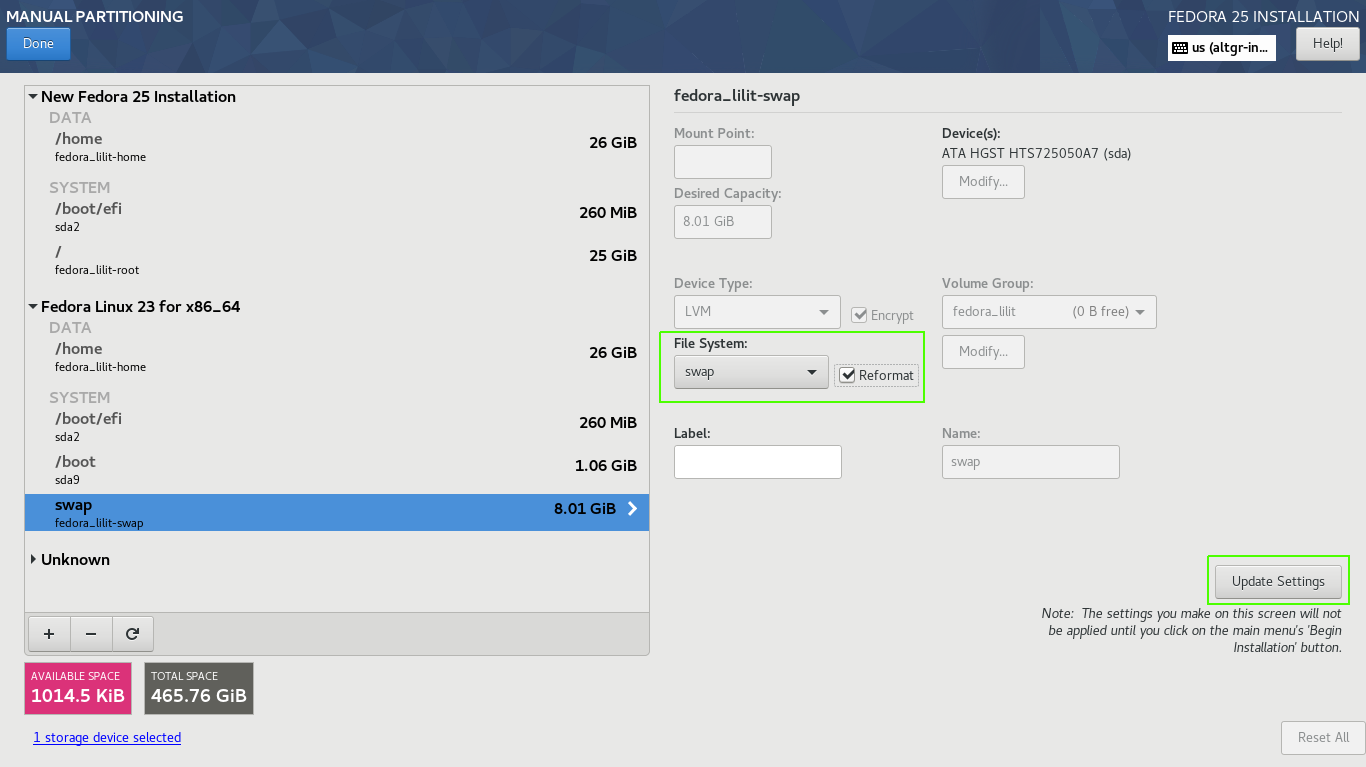Click the Label text field
This screenshot has width=1366, height=767.
pos(758,462)
